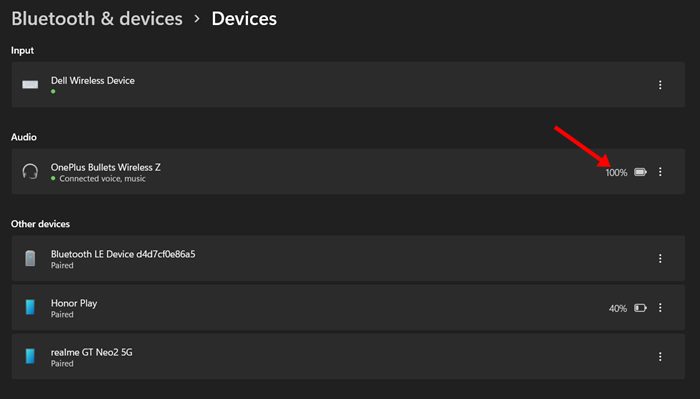Click the OnePlus 100% battery icon
700x399 pixels.
click(x=640, y=172)
